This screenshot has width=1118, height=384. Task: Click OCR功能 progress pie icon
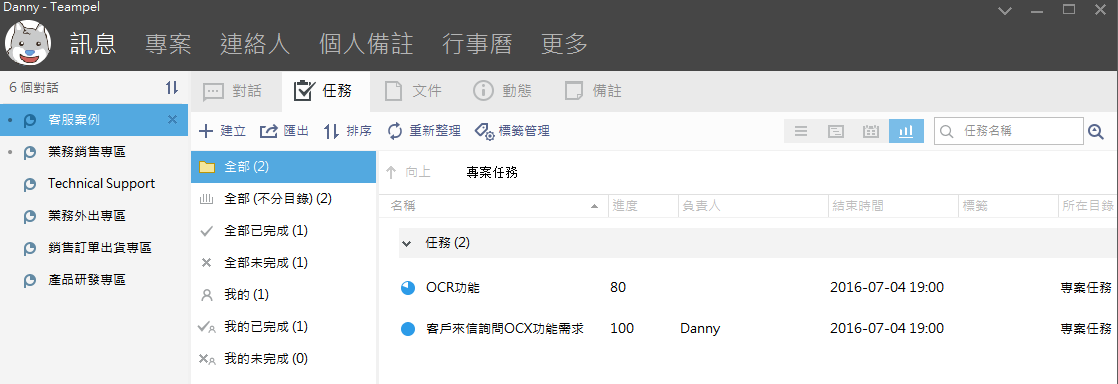408,288
